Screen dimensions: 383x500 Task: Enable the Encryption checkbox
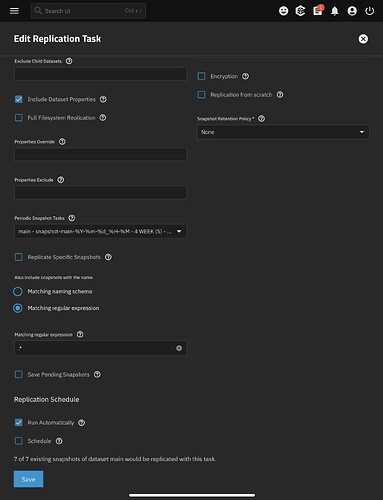201,76
